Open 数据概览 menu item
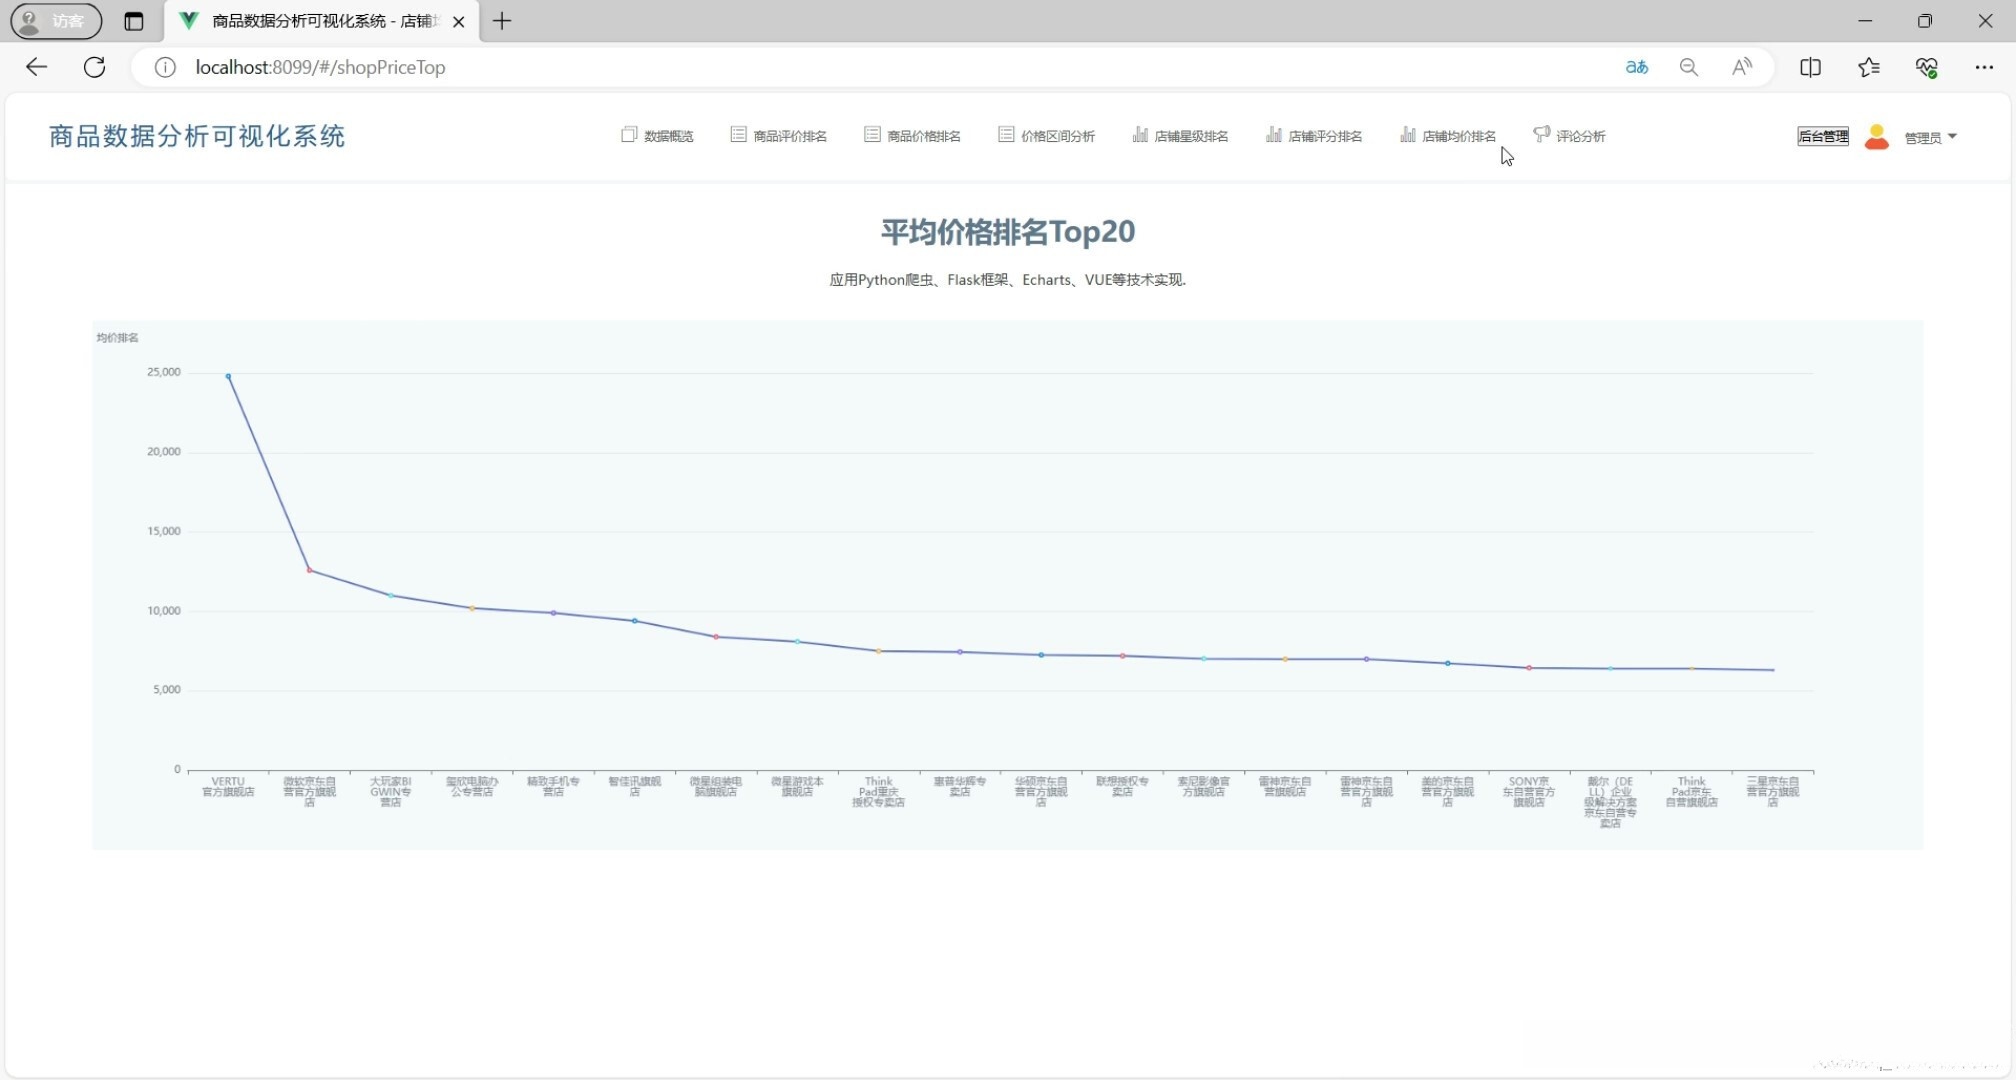 [x=657, y=136]
